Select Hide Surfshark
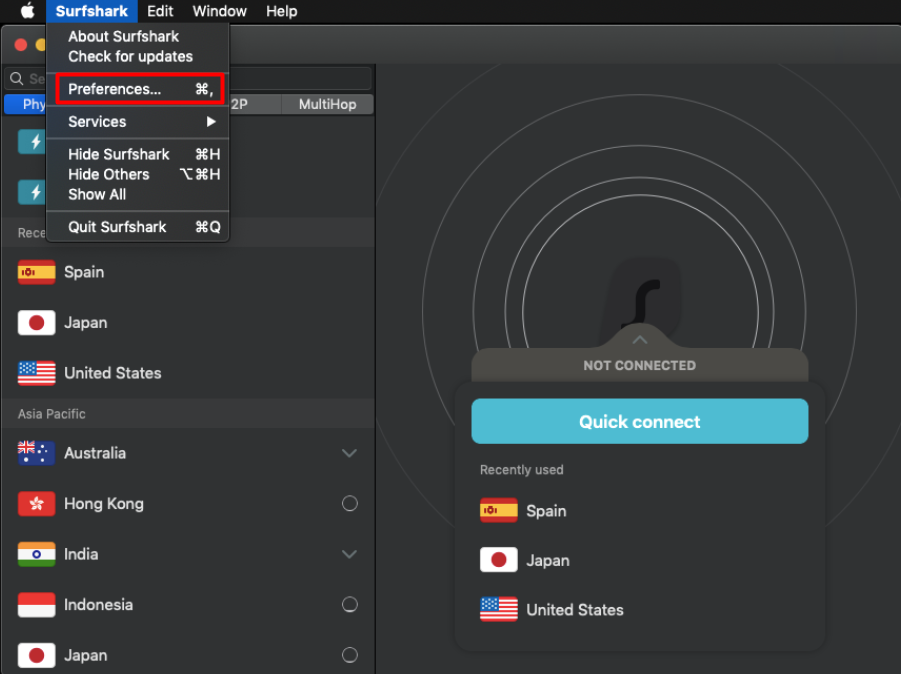This screenshot has height=674, width=901. [138, 154]
